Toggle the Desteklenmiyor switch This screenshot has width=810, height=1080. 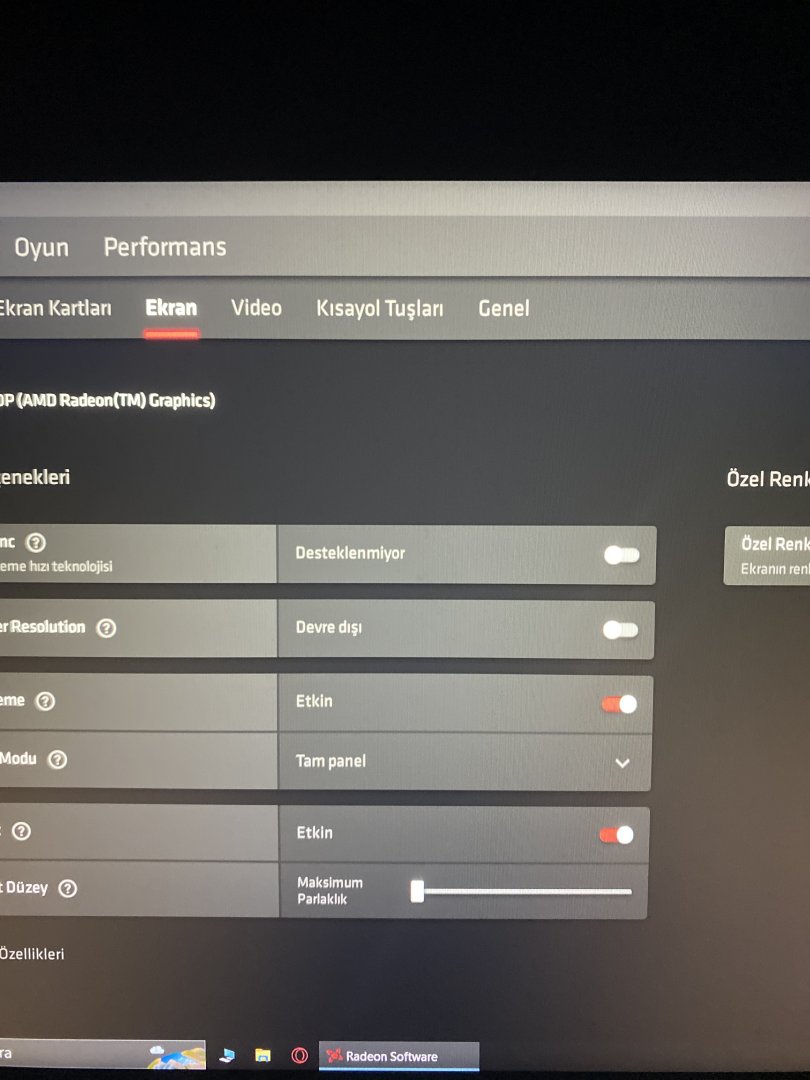coord(622,555)
